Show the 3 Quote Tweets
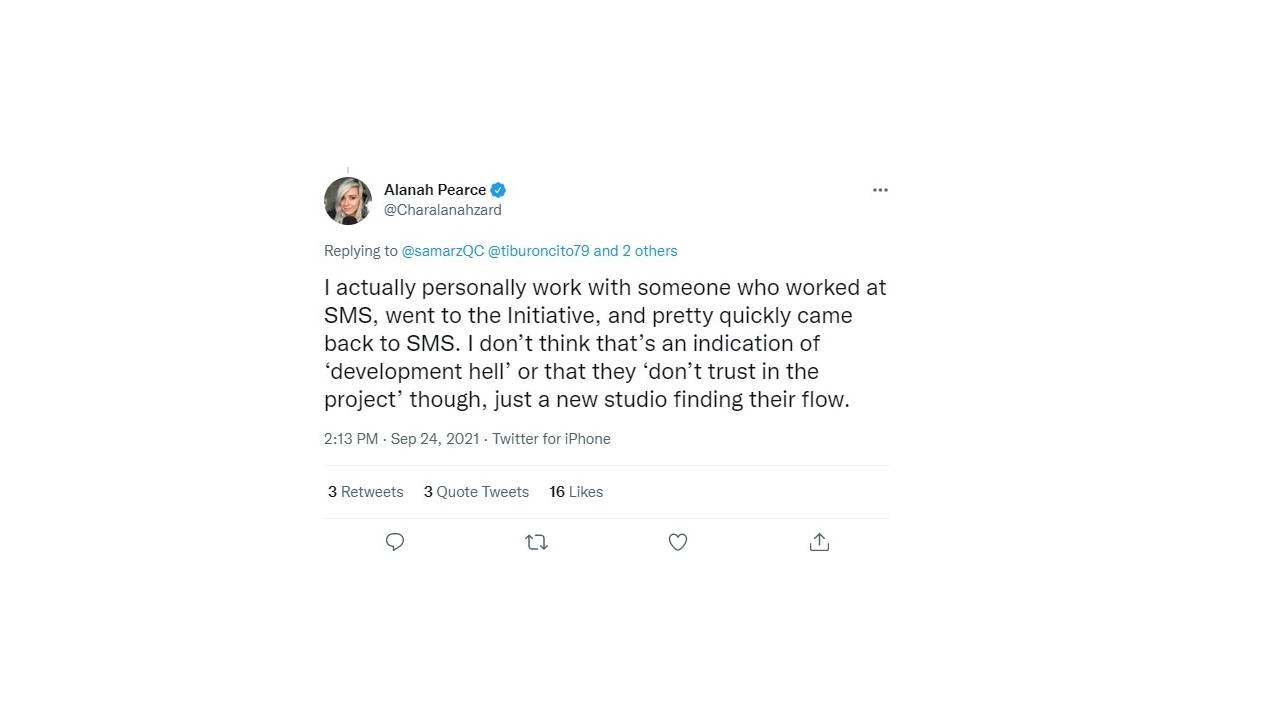 pyautogui.click(x=476, y=492)
